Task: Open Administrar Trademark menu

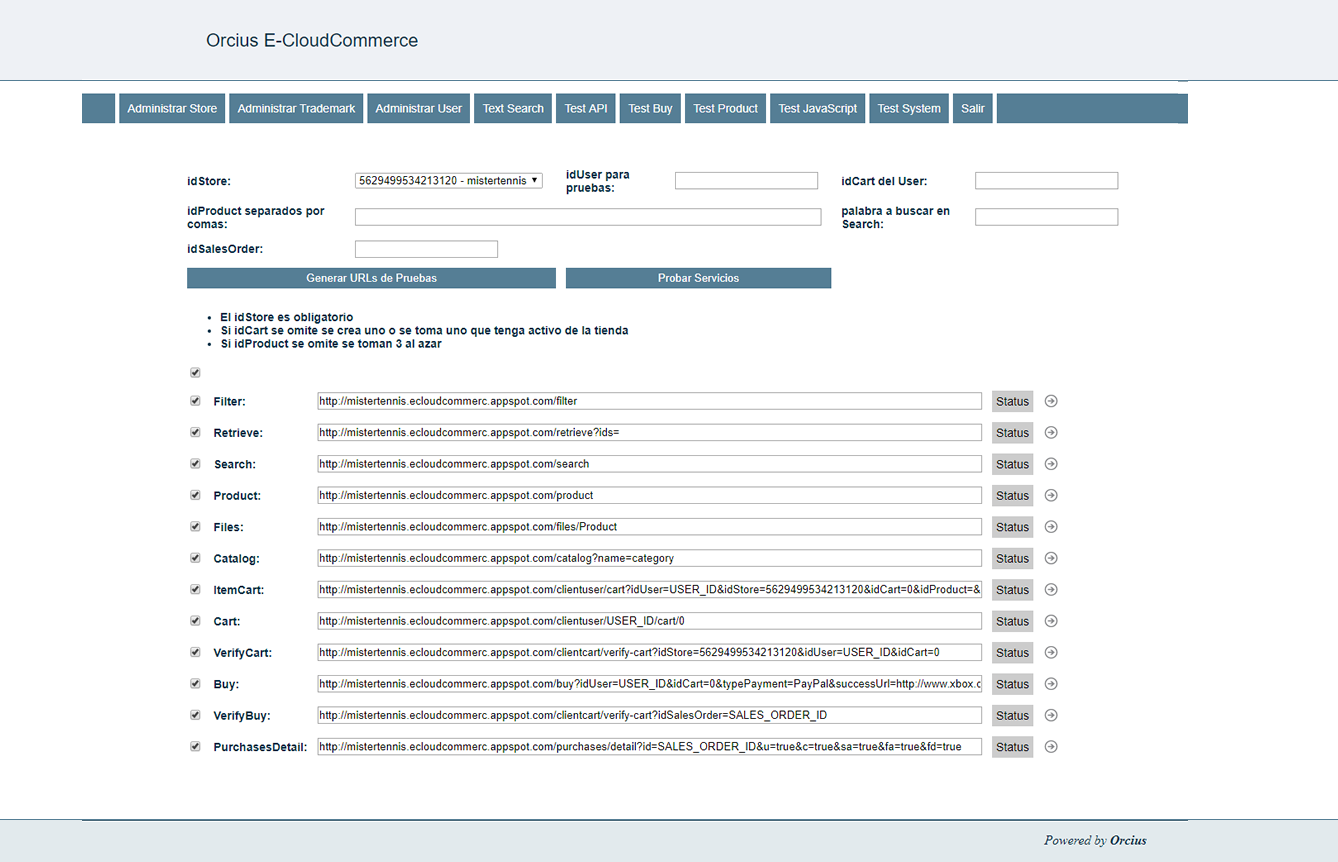Action: 296,108
